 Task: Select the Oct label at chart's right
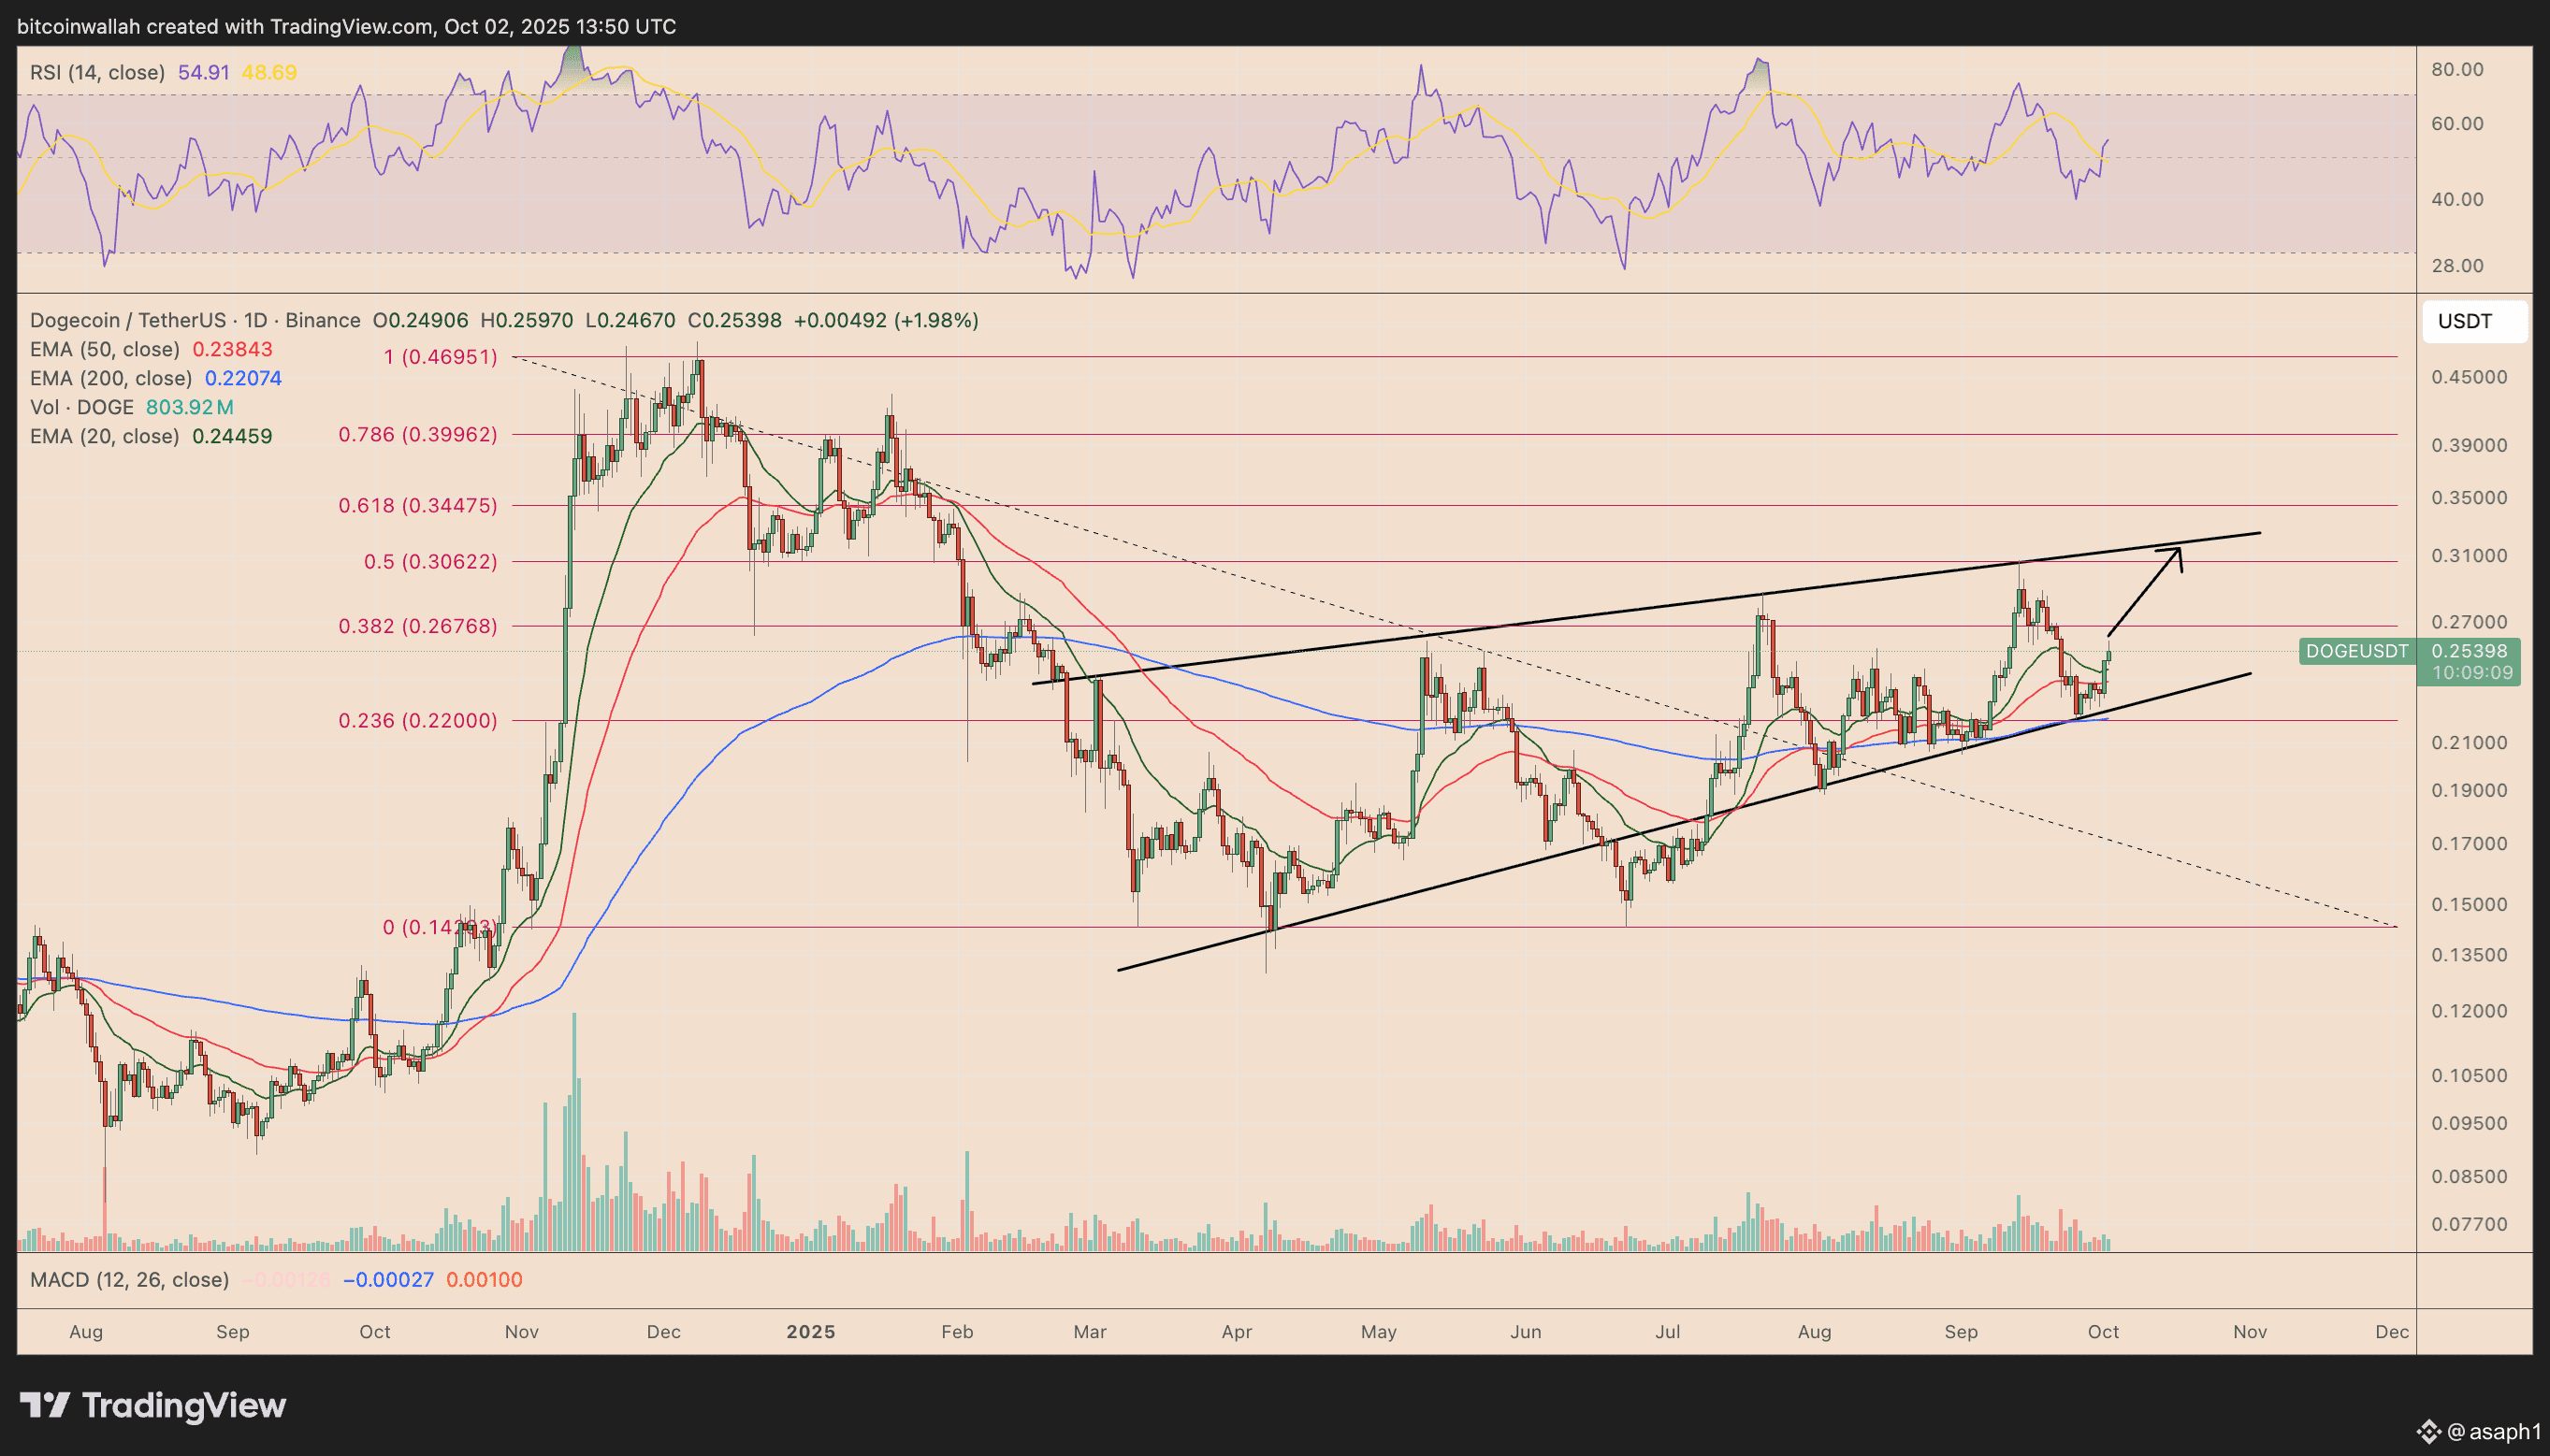(x=2103, y=1331)
